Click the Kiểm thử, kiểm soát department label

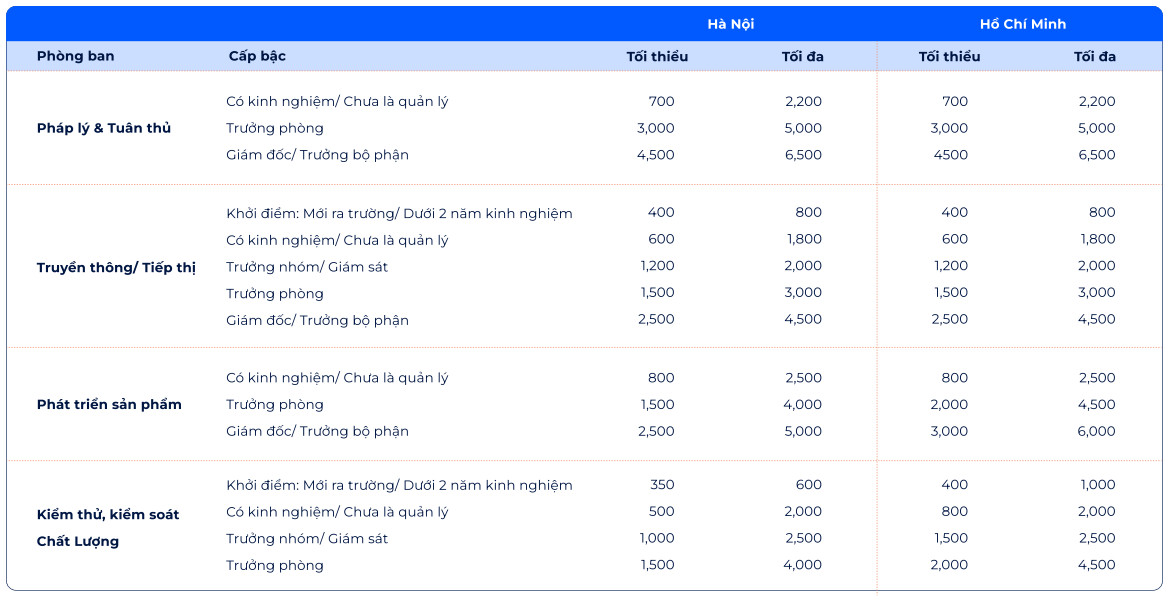point(108,515)
